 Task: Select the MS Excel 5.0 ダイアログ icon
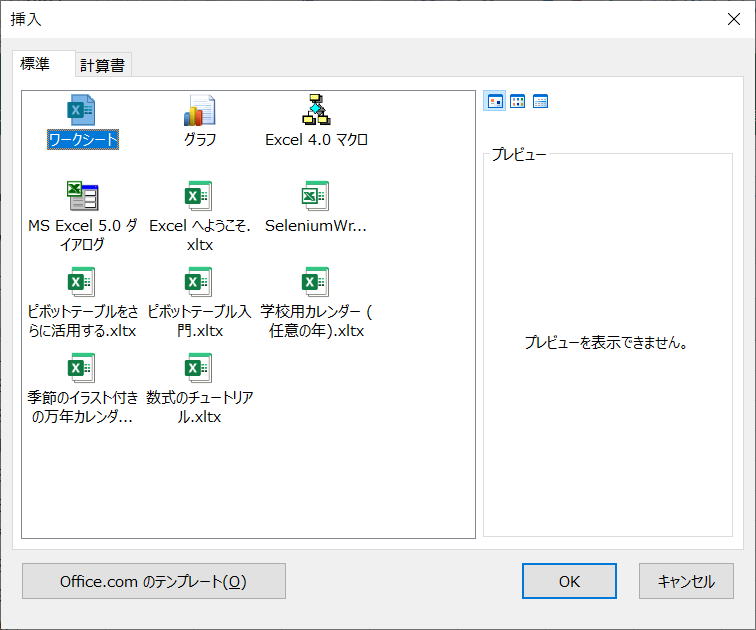click(82, 196)
